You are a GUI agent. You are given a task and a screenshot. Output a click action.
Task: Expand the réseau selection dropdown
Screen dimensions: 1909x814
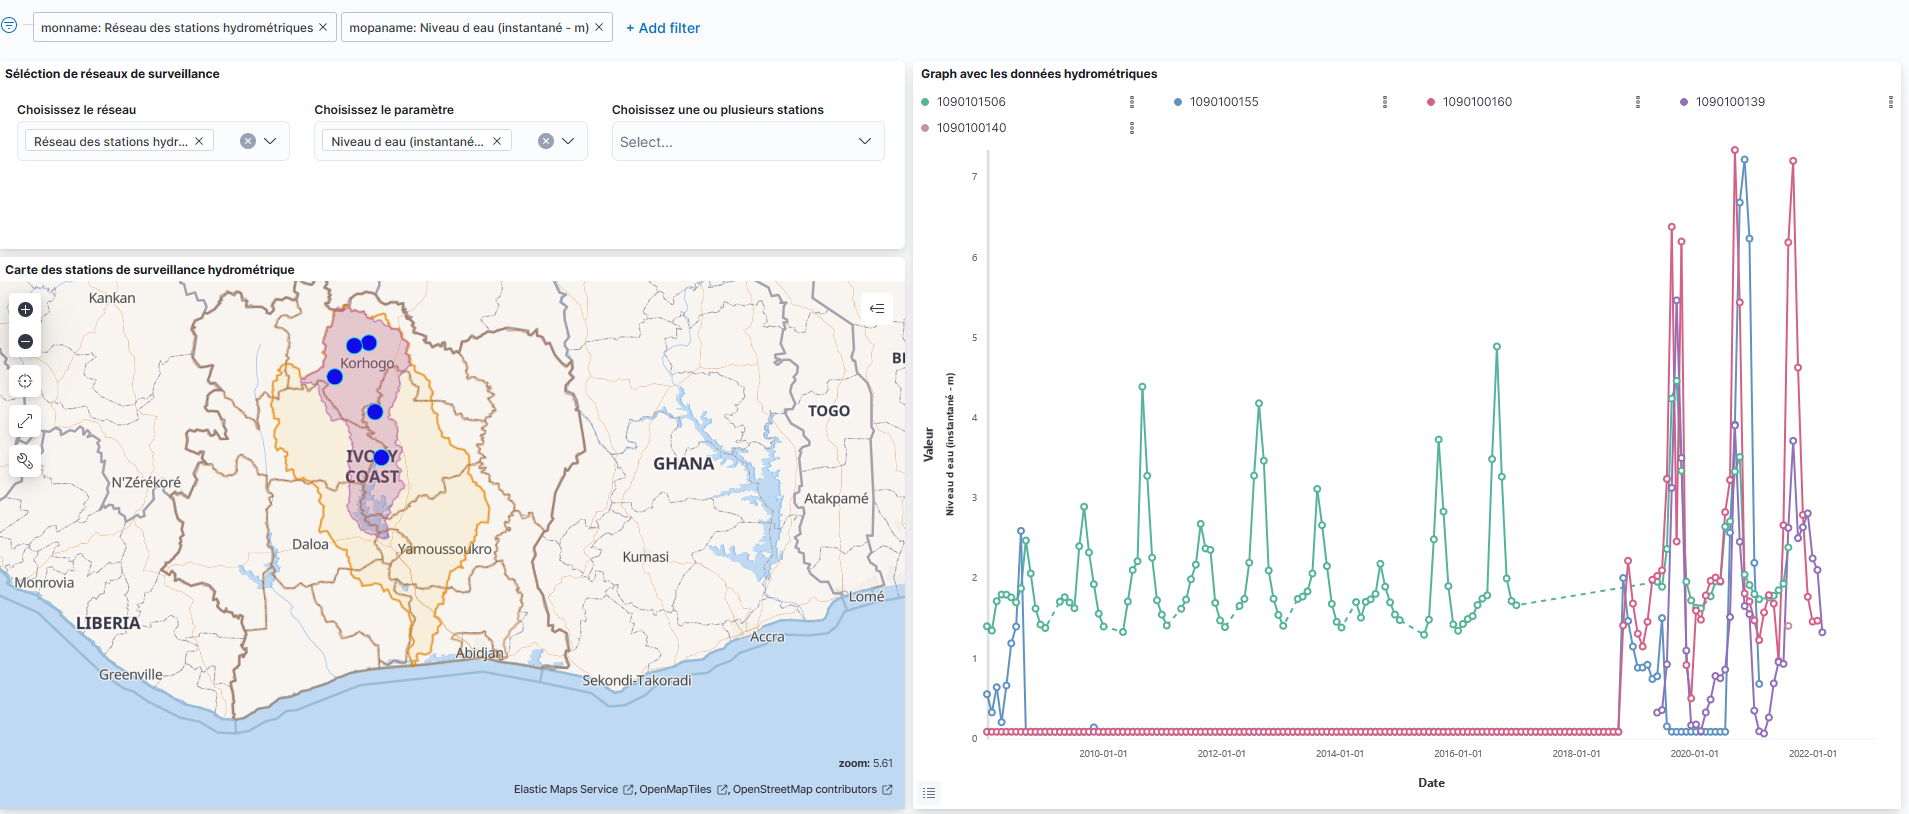271,142
